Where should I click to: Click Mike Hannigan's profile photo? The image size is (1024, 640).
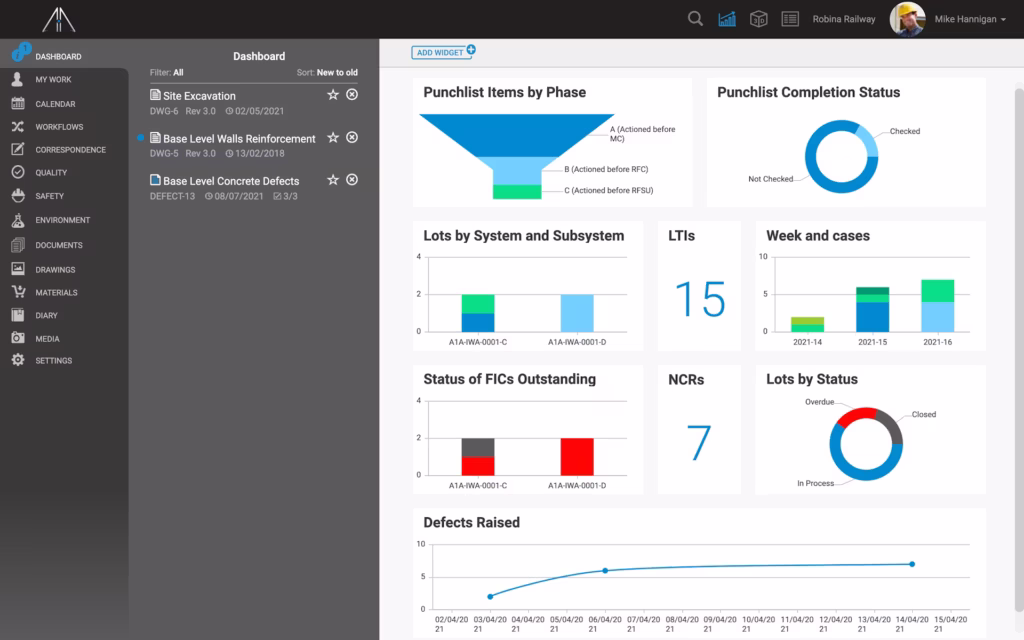tap(908, 19)
